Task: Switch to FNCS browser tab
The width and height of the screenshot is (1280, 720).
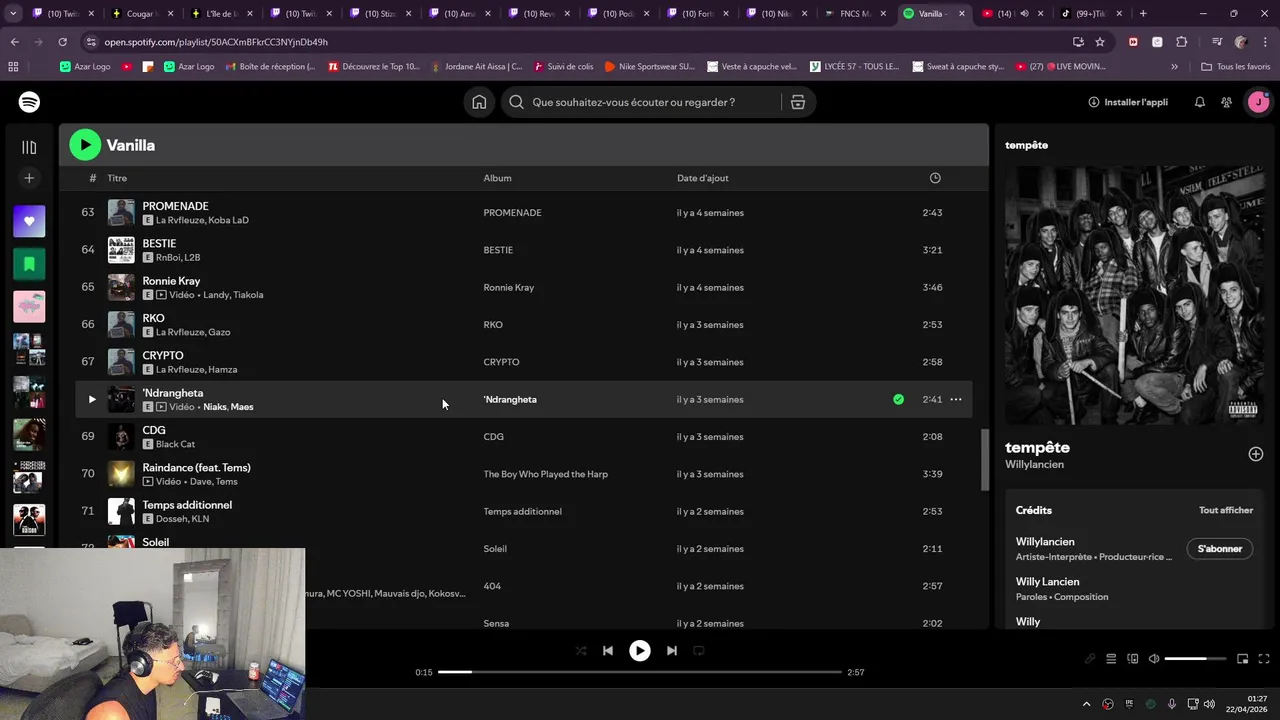Action: tap(854, 14)
